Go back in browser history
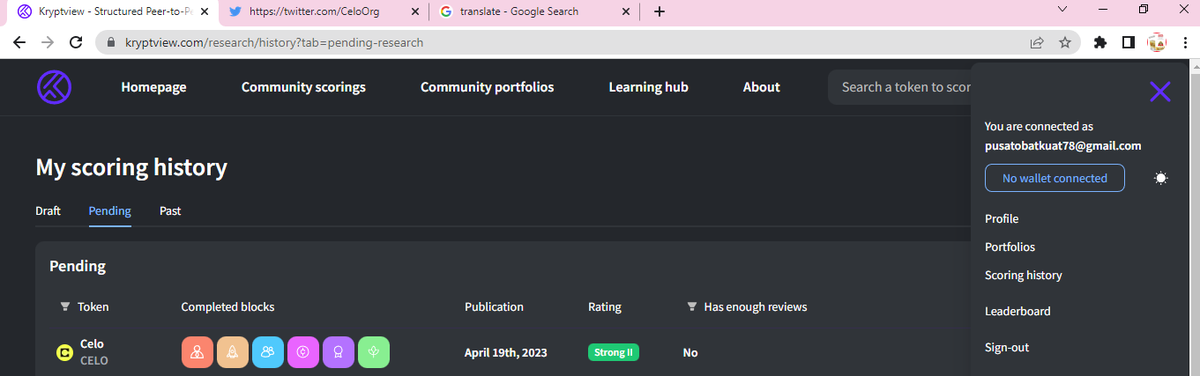The image size is (1200, 376). click(x=20, y=43)
